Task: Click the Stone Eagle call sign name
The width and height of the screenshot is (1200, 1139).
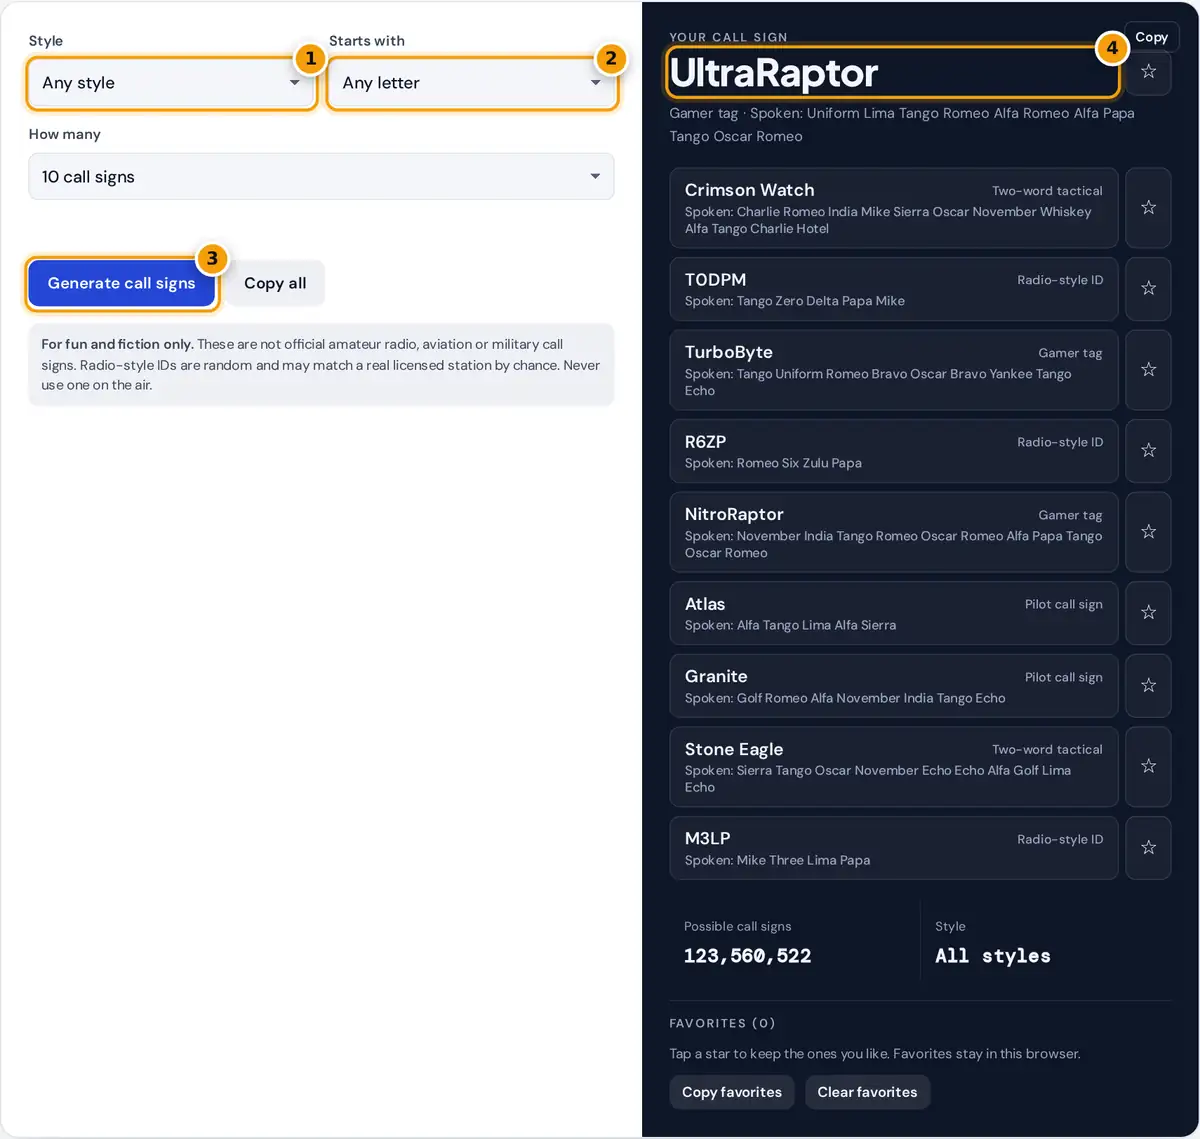Action: [x=734, y=750]
